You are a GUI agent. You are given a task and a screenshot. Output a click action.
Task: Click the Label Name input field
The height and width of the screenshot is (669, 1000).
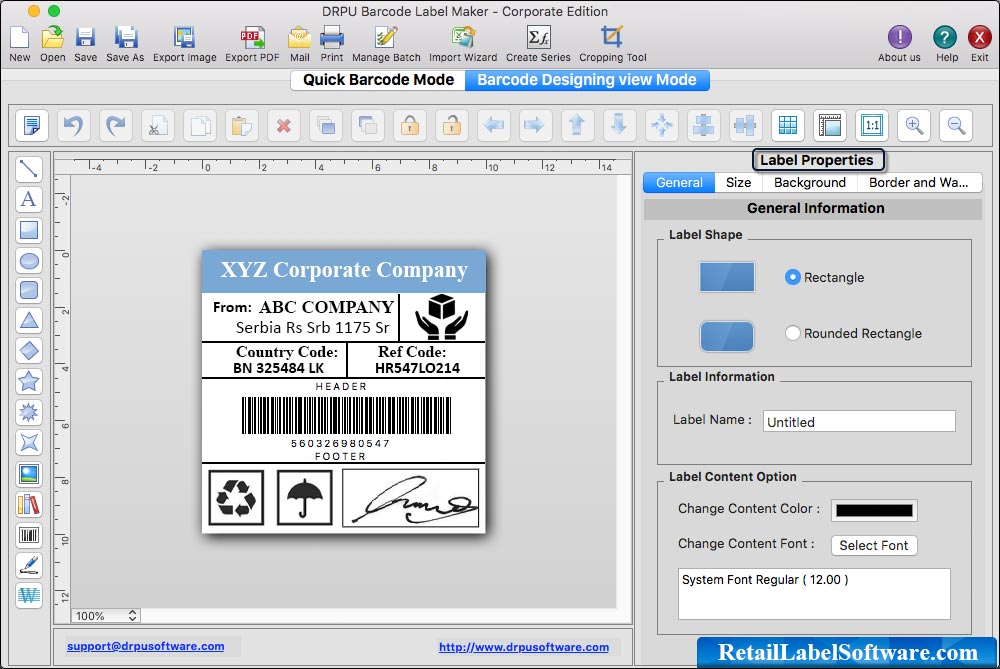[859, 422]
